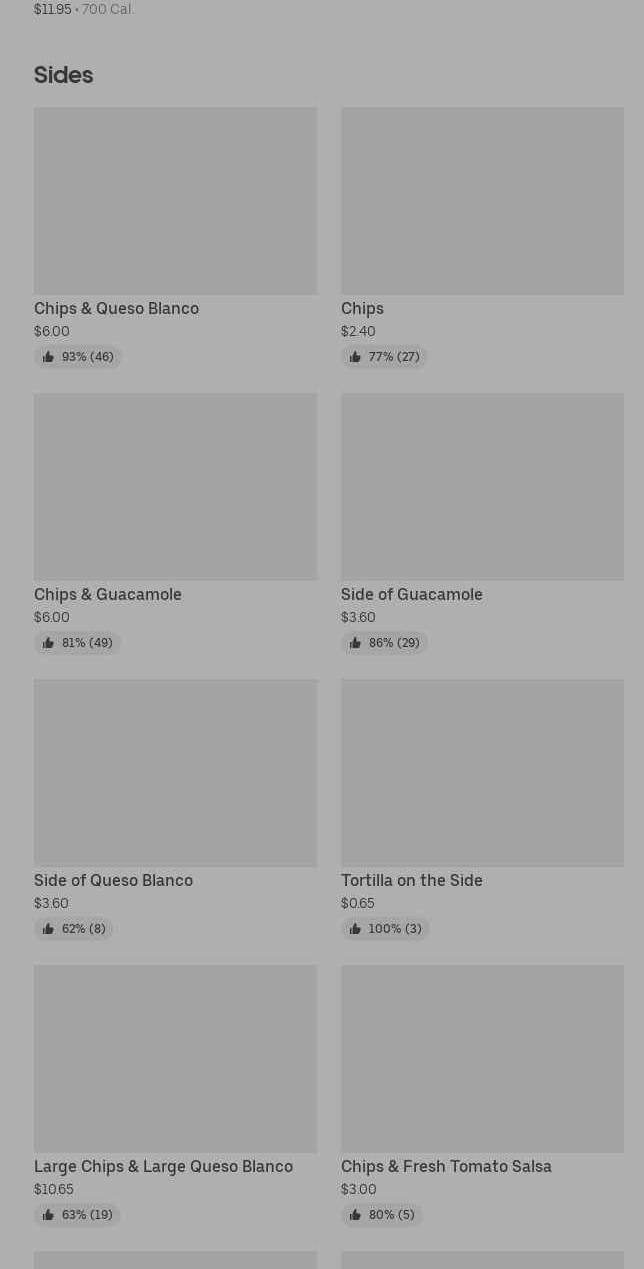644x1269 pixels.
Task: Click the Chips & Fresh Tomato Salsa thumbs-up icon
Action: [x=355, y=1215]
